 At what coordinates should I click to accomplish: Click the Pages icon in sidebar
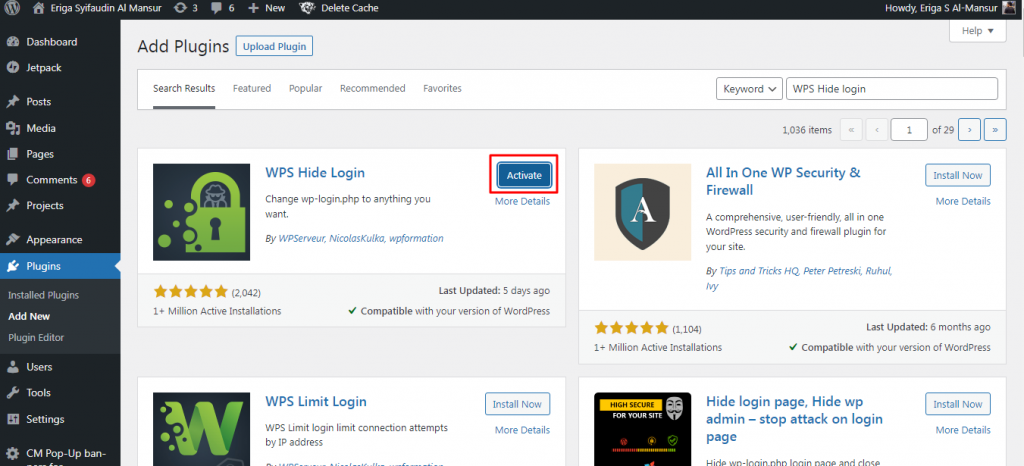pyautogui.click(x=12, y=154)
